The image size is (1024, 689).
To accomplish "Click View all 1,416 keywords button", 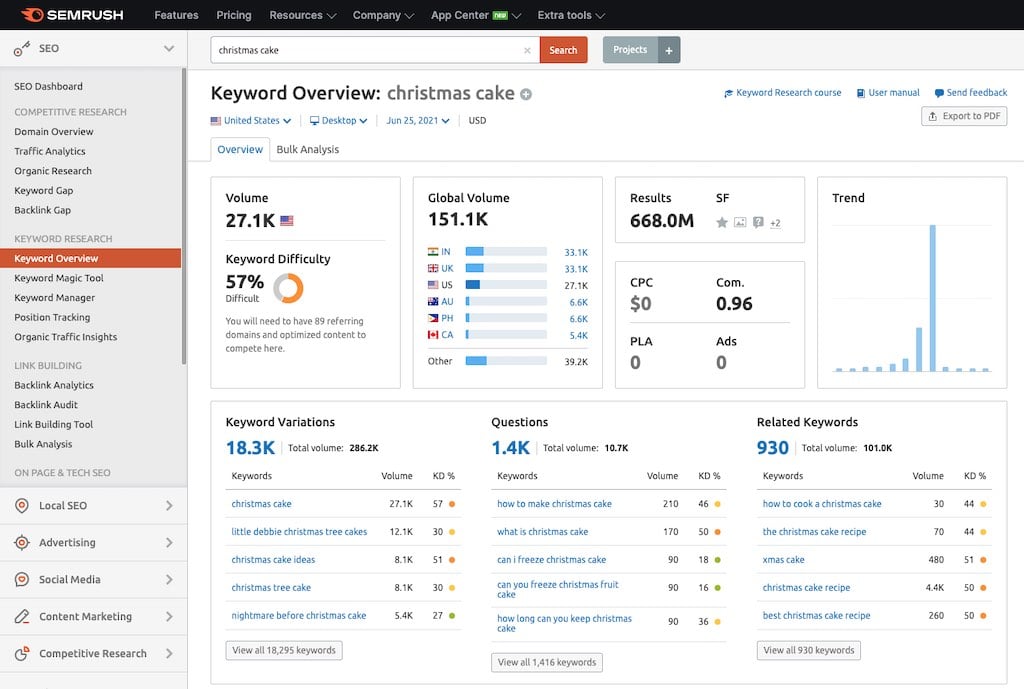I will pos(547,662).
